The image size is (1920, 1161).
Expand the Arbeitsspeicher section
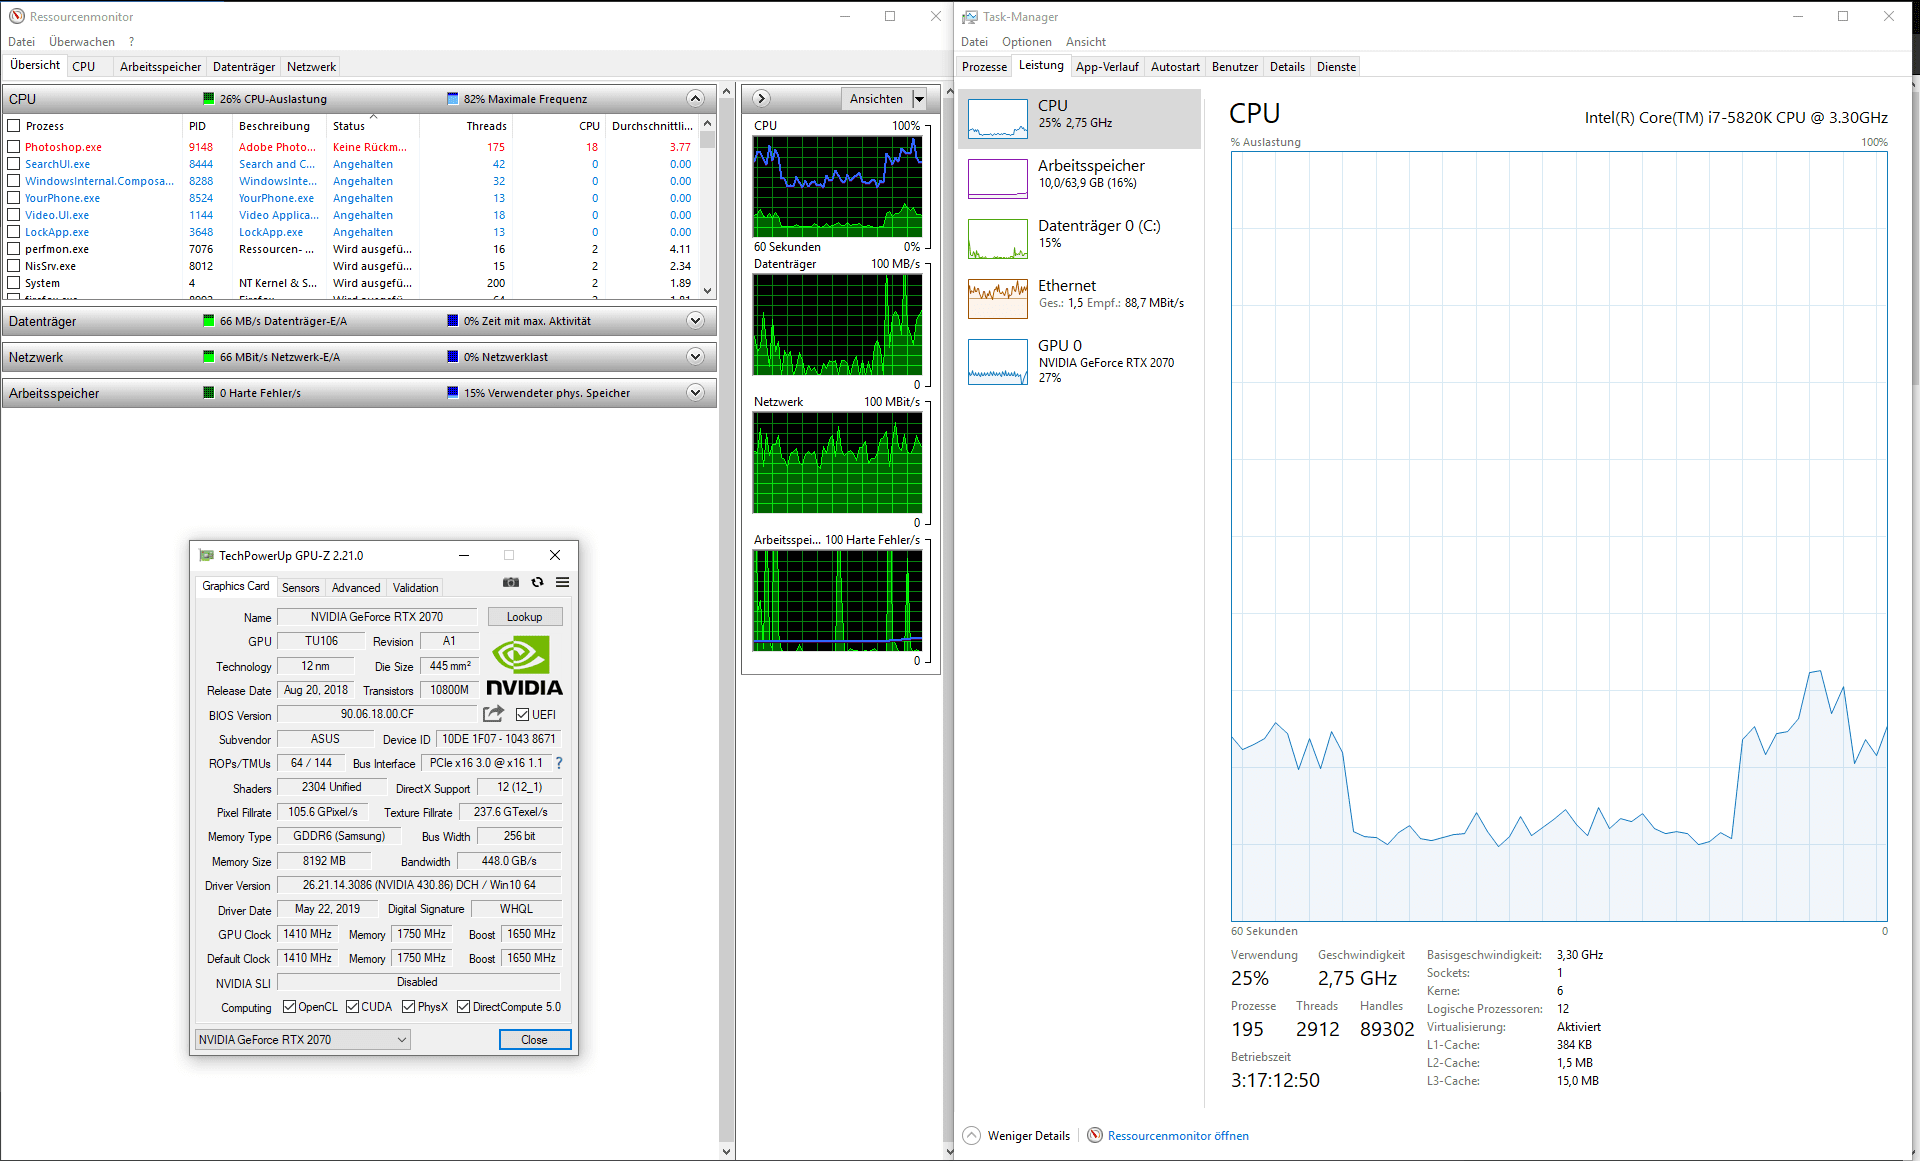(x=696, y=392)
